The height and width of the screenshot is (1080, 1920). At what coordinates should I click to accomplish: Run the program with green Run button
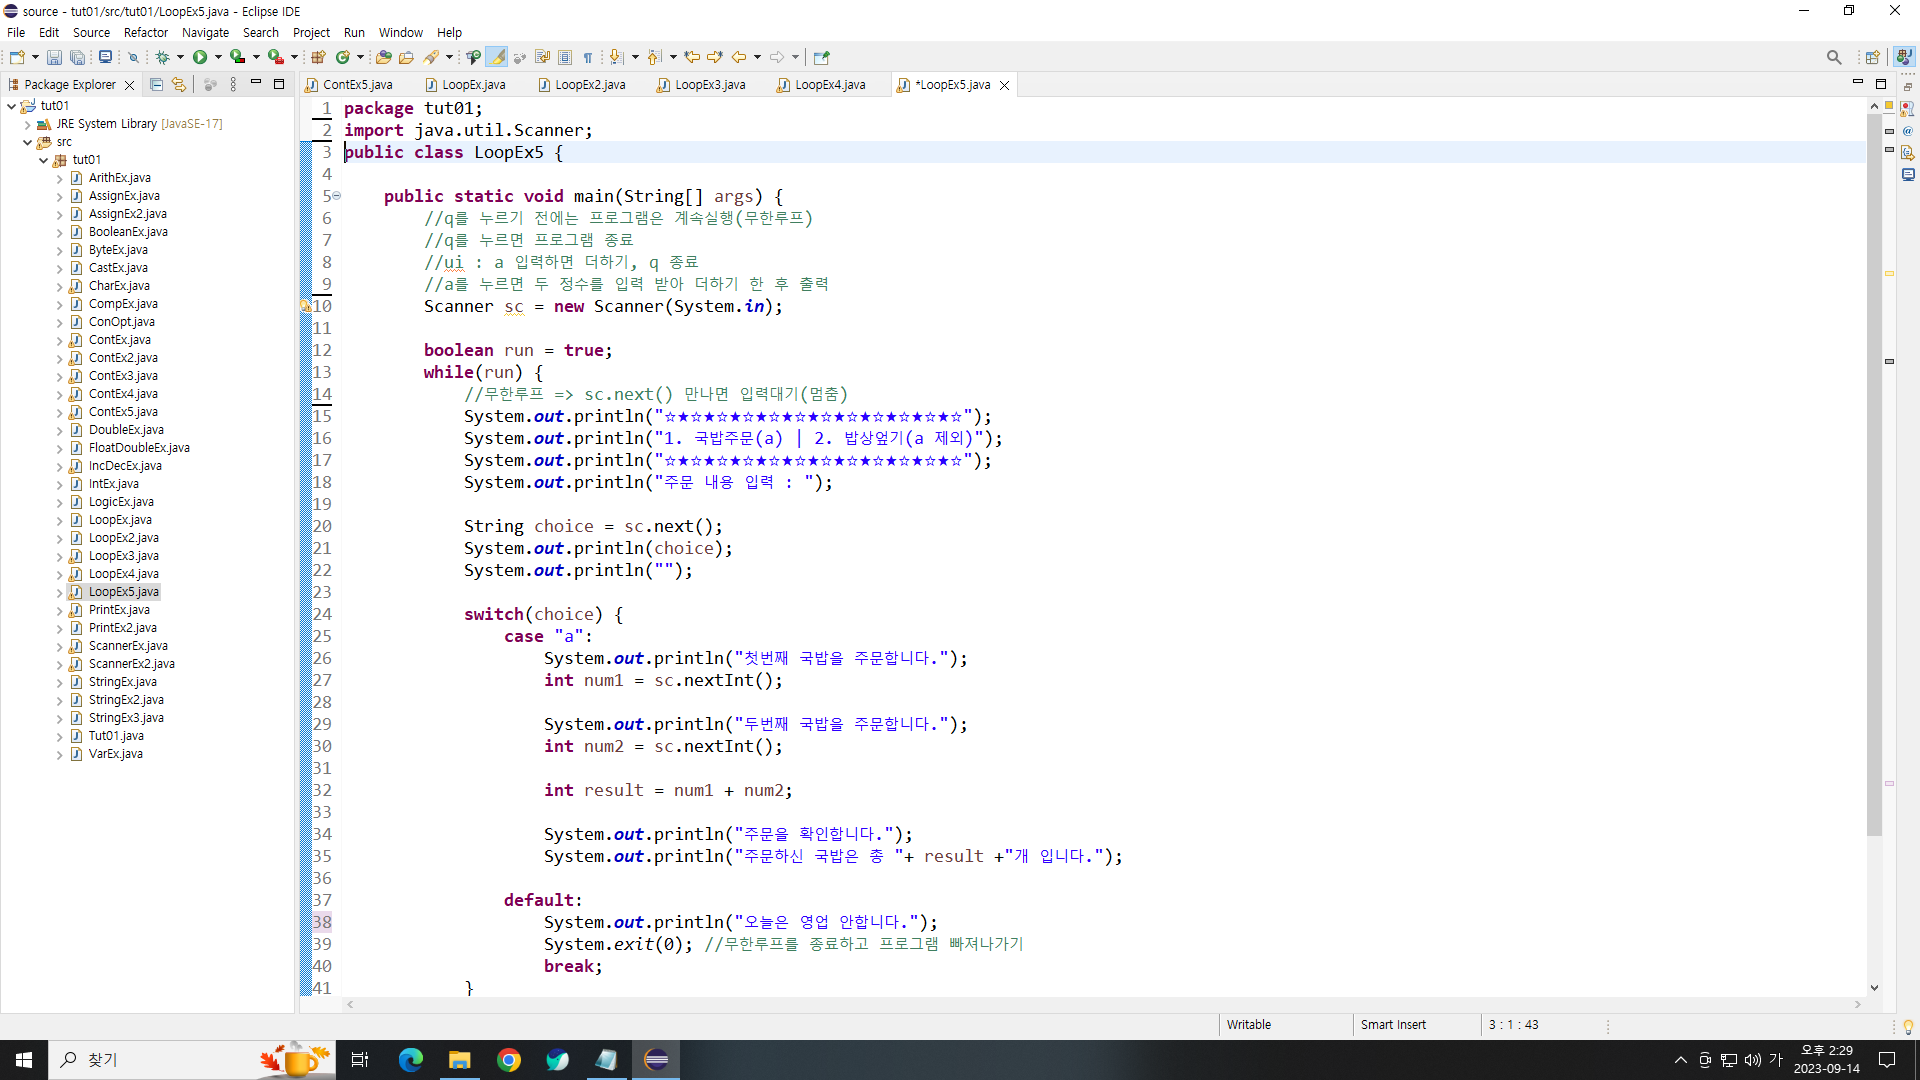pos(200,57)
